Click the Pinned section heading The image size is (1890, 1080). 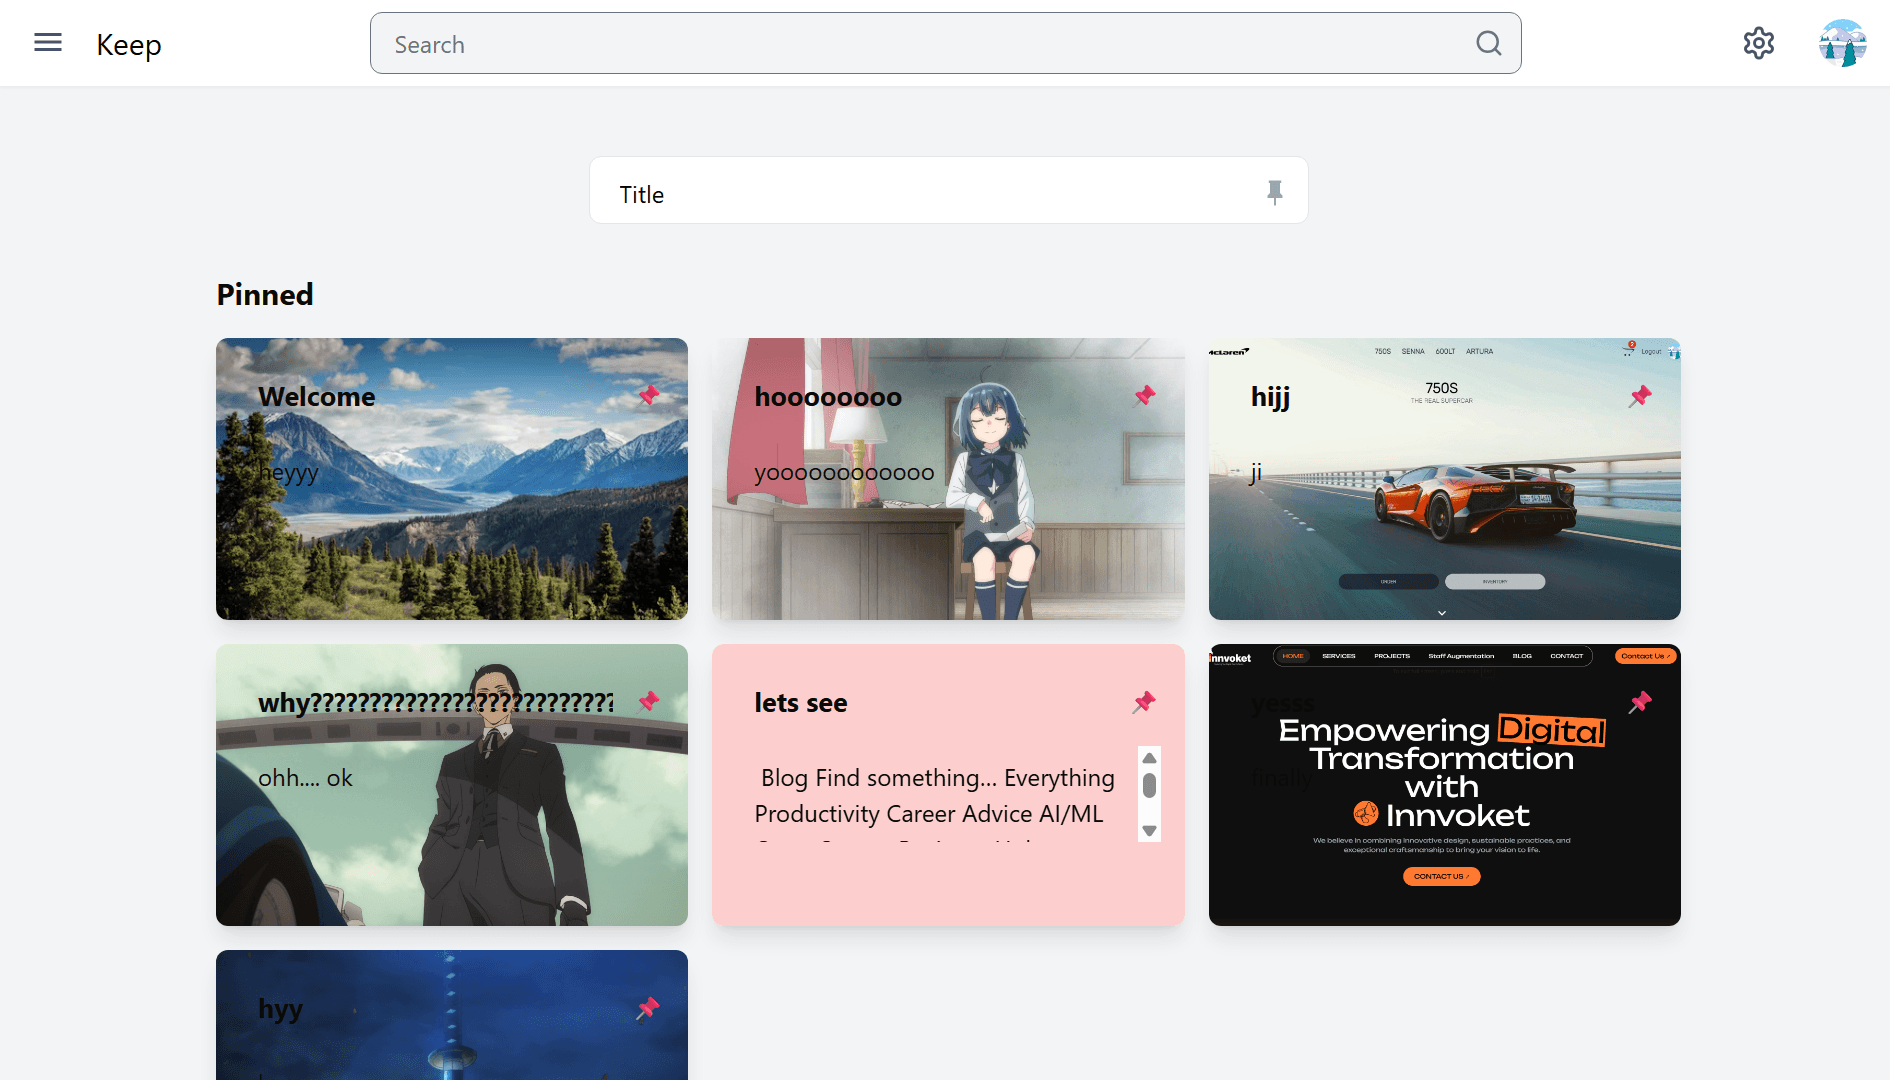(265, 295)
